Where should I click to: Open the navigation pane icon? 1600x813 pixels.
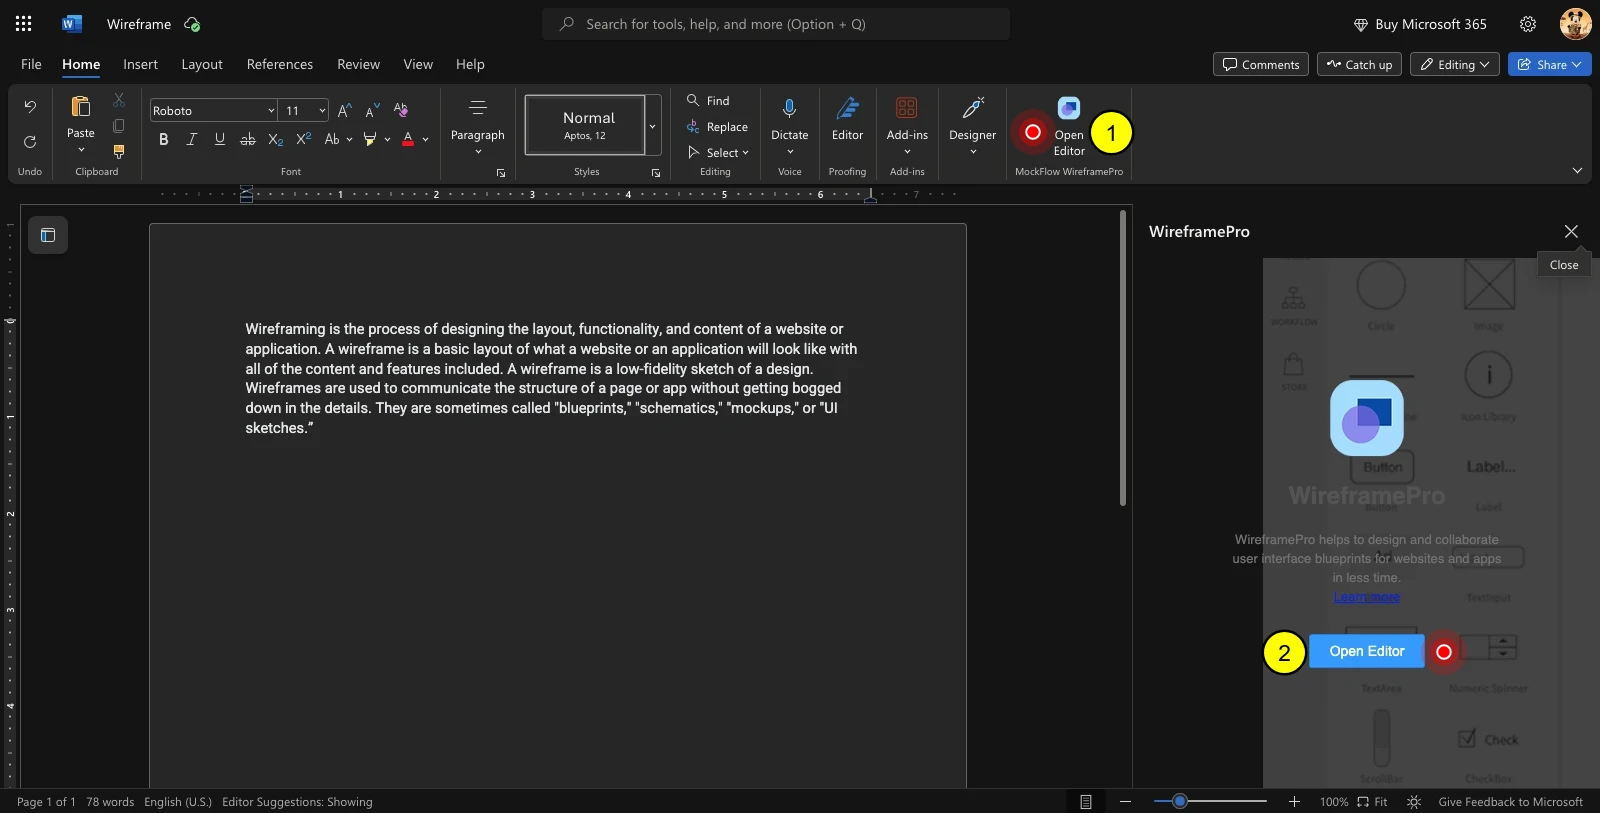coord(48,235)
